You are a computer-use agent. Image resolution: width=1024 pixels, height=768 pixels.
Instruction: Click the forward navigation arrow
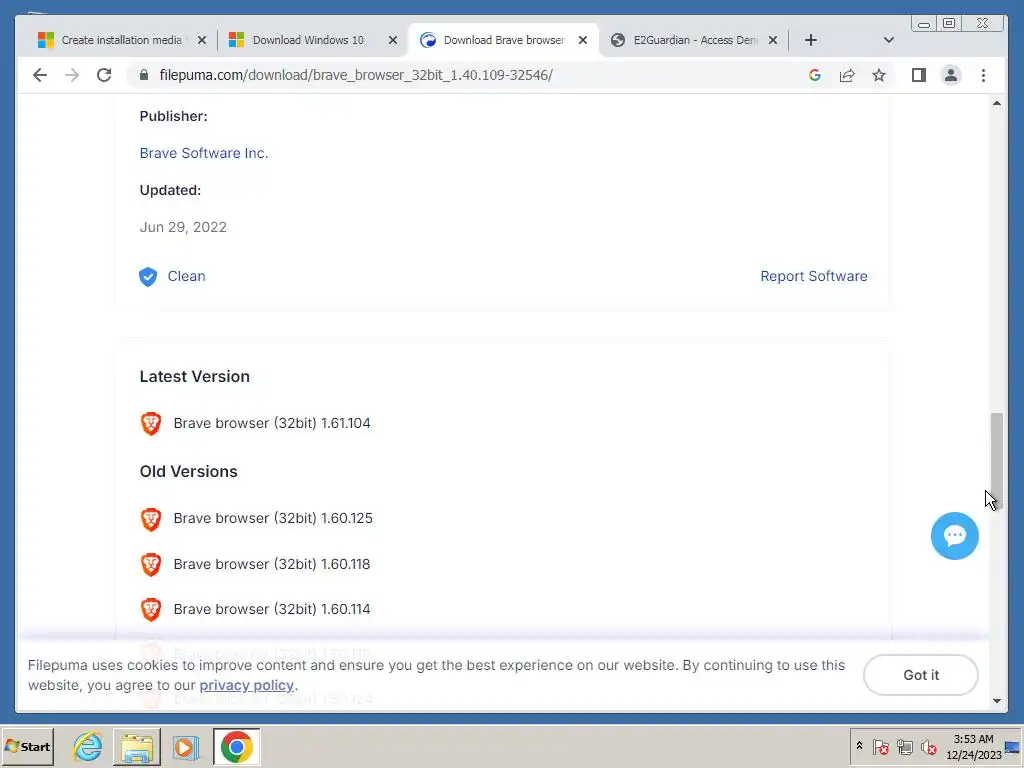[x=72, y=75]
